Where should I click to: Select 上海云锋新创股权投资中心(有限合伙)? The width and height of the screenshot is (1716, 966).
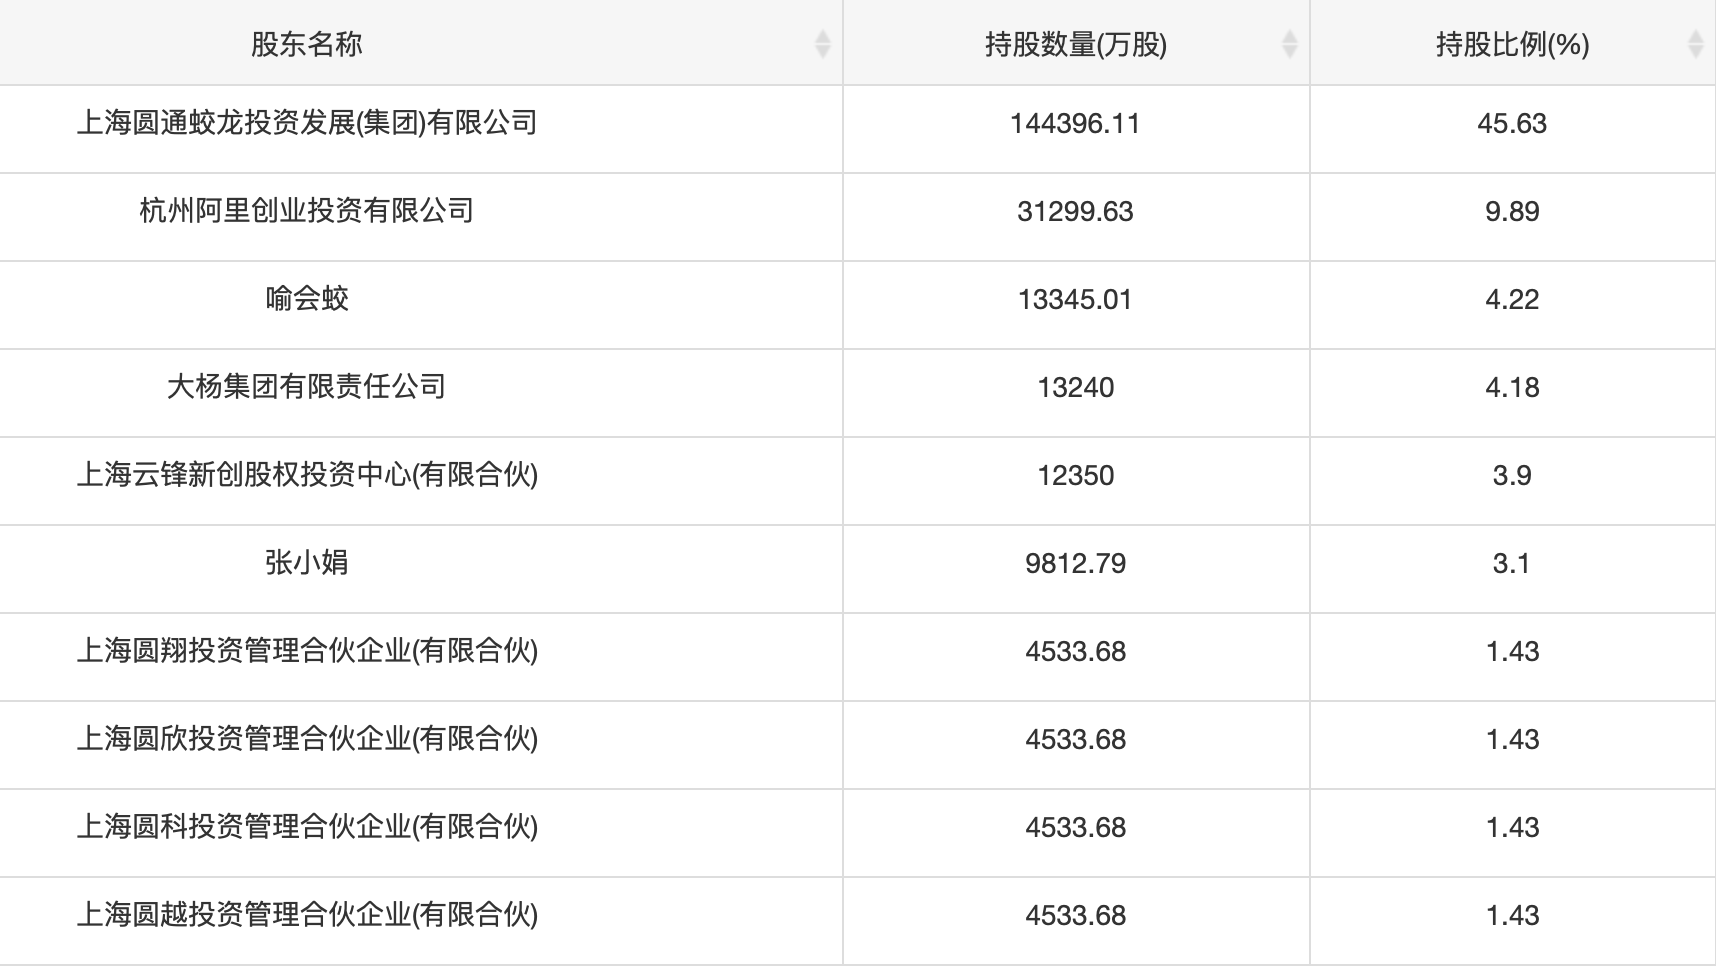(x=307, y=475)
